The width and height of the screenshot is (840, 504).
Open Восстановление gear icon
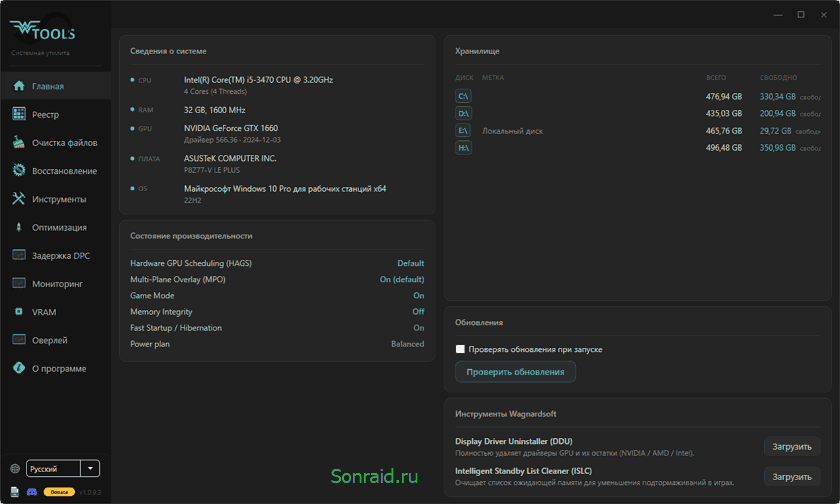(x=19, y=170)
